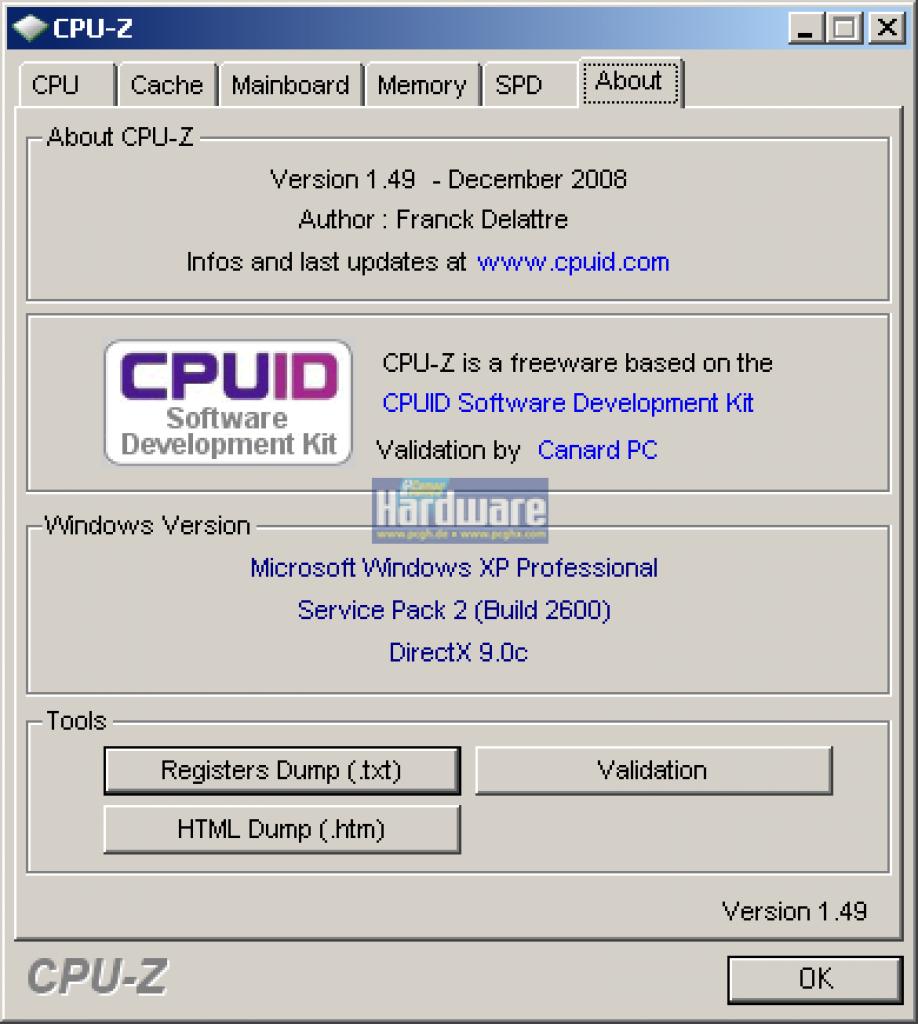Open the Cache tab

[x=167, y=85]
